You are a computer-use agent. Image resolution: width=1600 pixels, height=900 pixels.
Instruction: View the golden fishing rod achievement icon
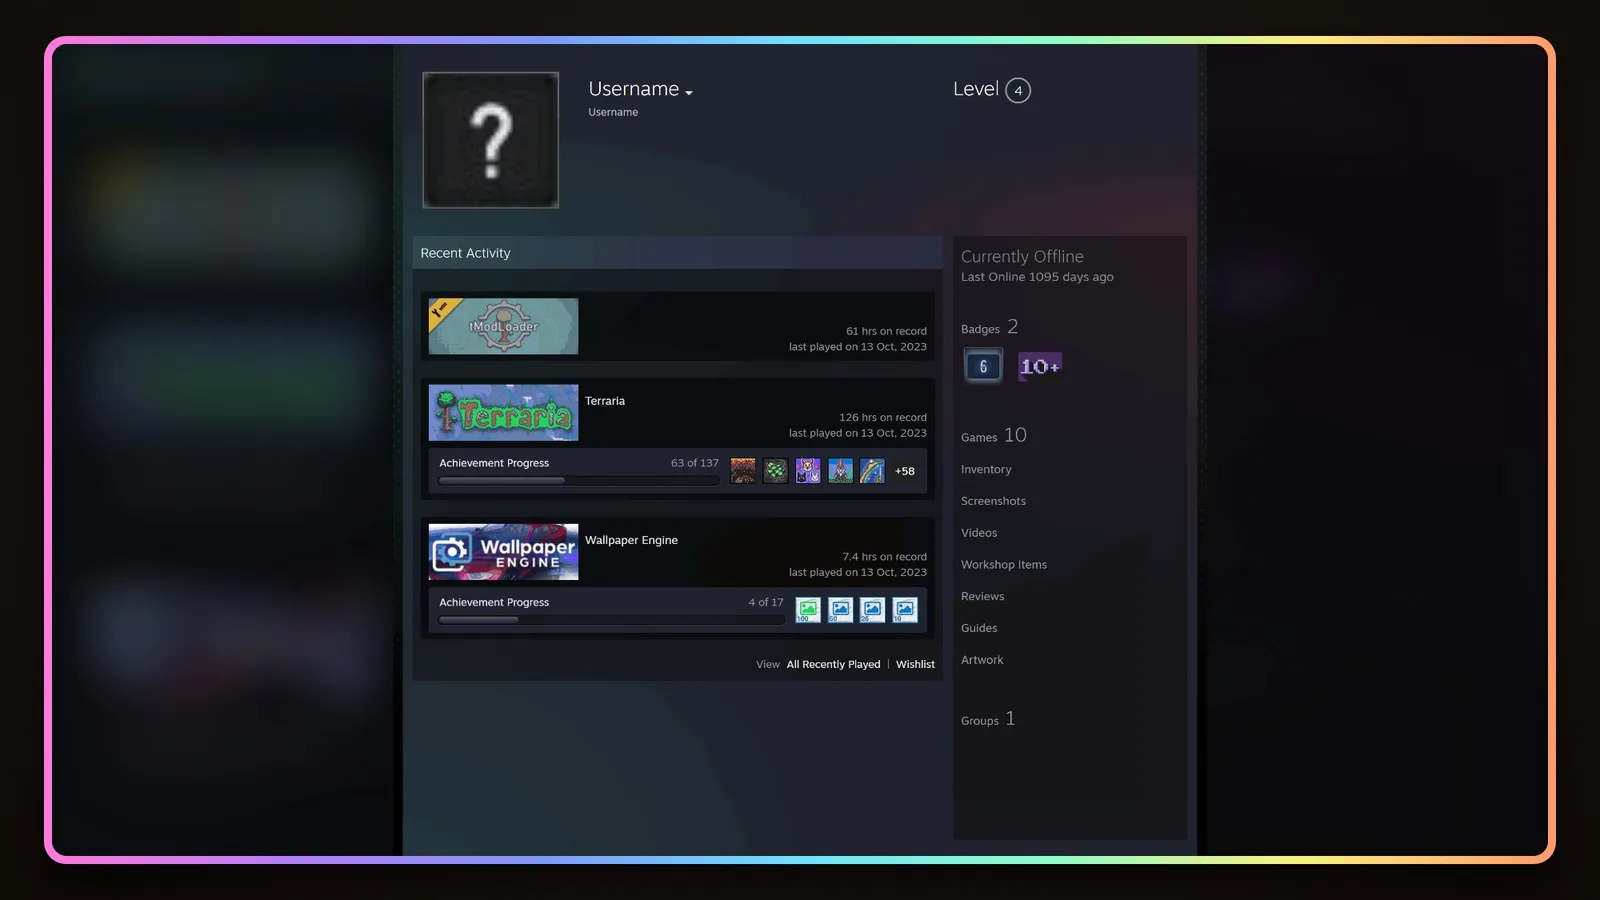click(872, 471)
